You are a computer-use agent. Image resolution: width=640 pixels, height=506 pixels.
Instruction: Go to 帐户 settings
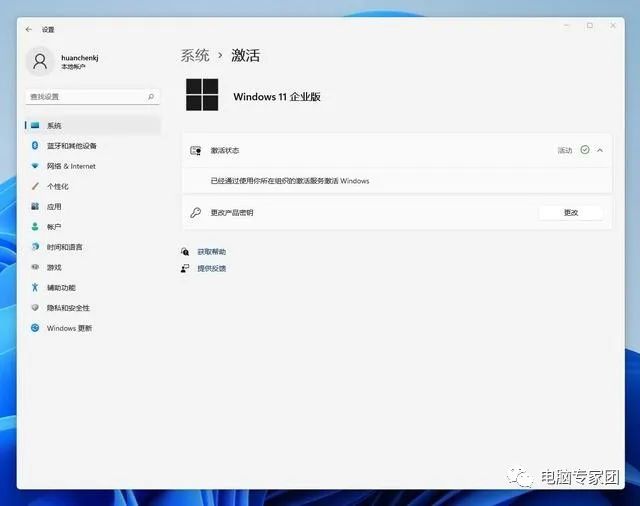point(54,227)
